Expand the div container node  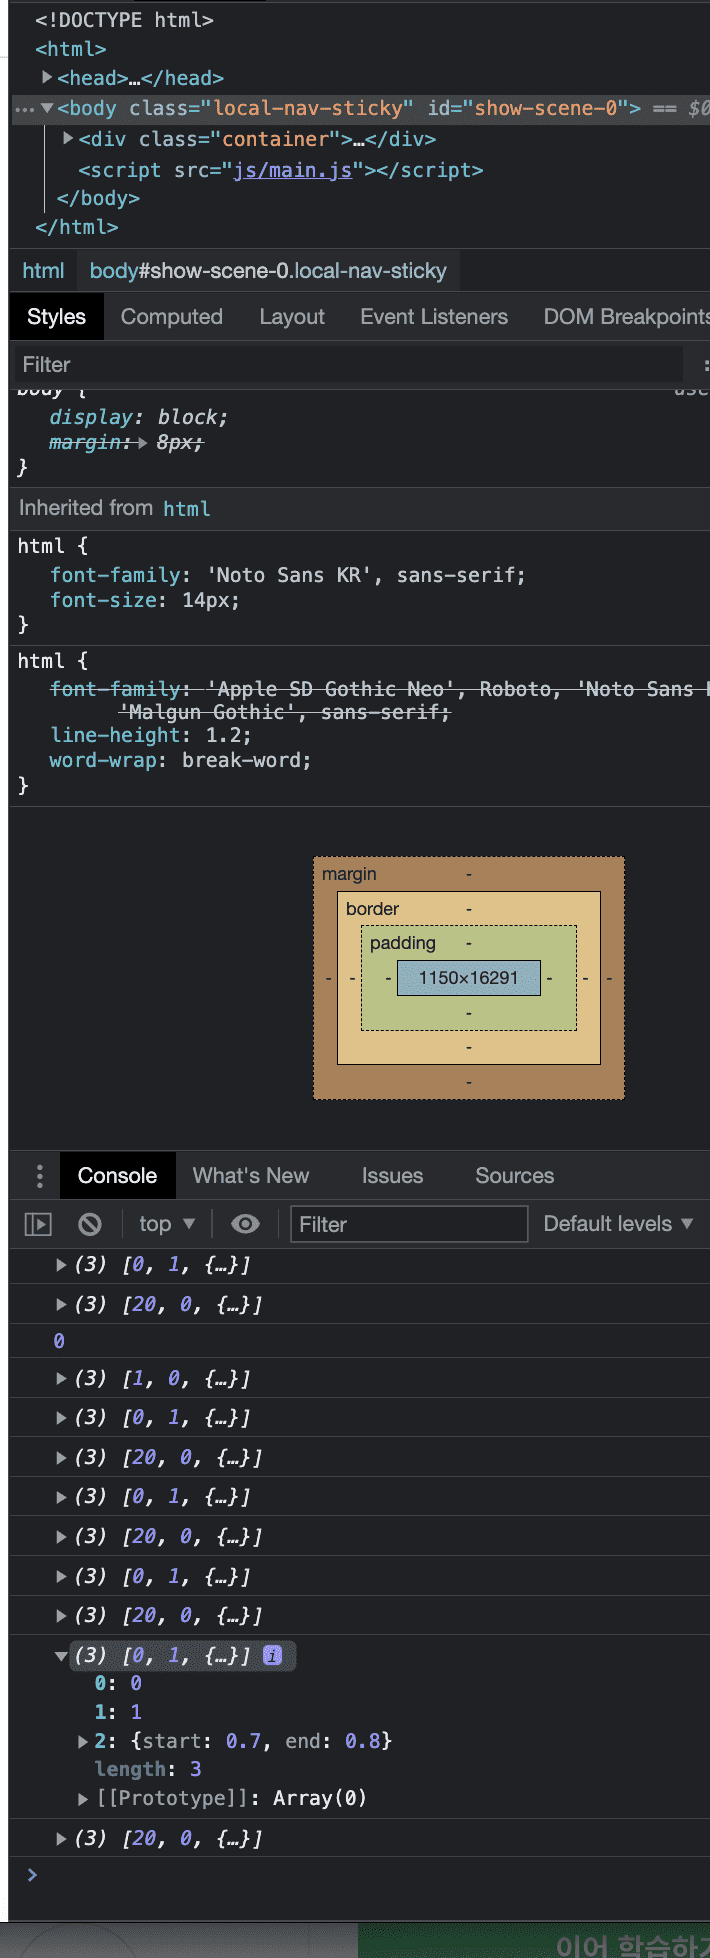pyautogui.click(x=68, y=138)
